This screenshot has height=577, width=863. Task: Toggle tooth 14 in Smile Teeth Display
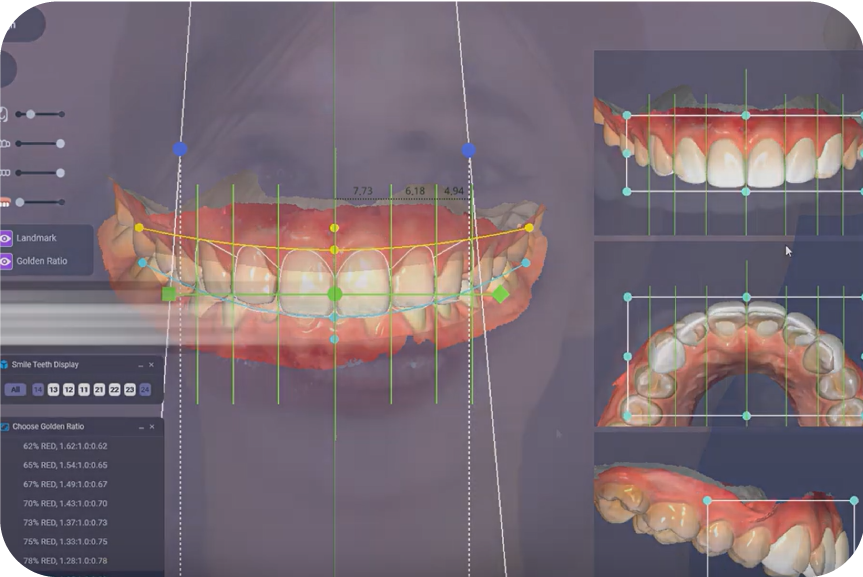38,390
